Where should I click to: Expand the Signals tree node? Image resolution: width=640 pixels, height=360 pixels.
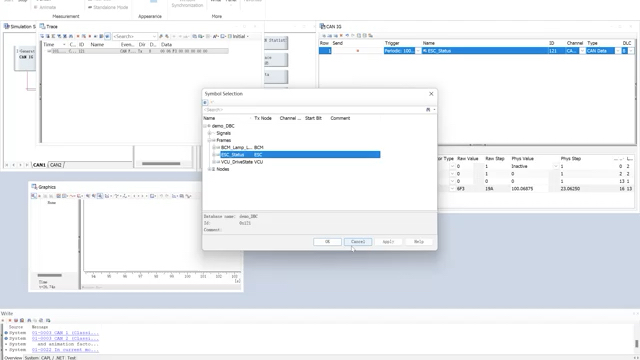click(209, 133)
